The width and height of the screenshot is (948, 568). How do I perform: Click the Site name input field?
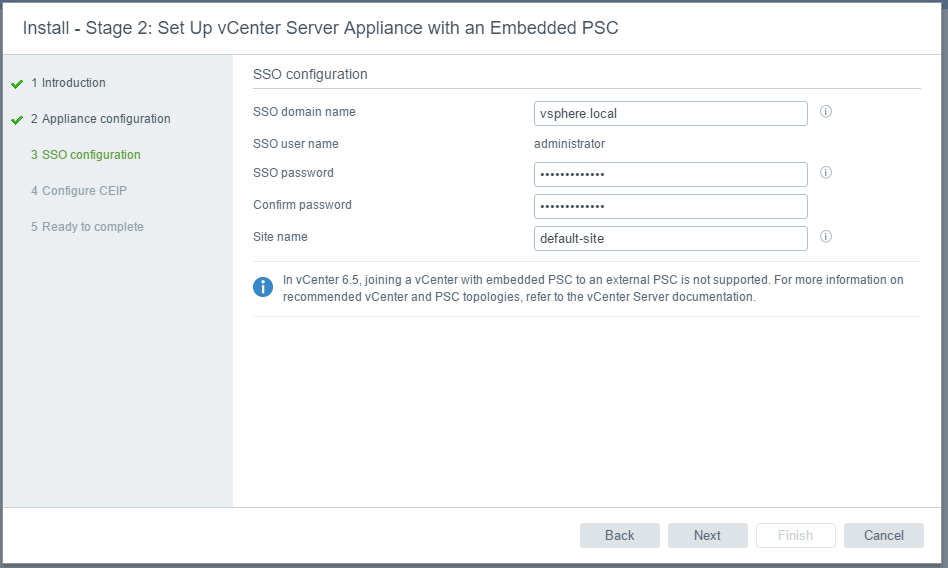(x=670, y=238)
